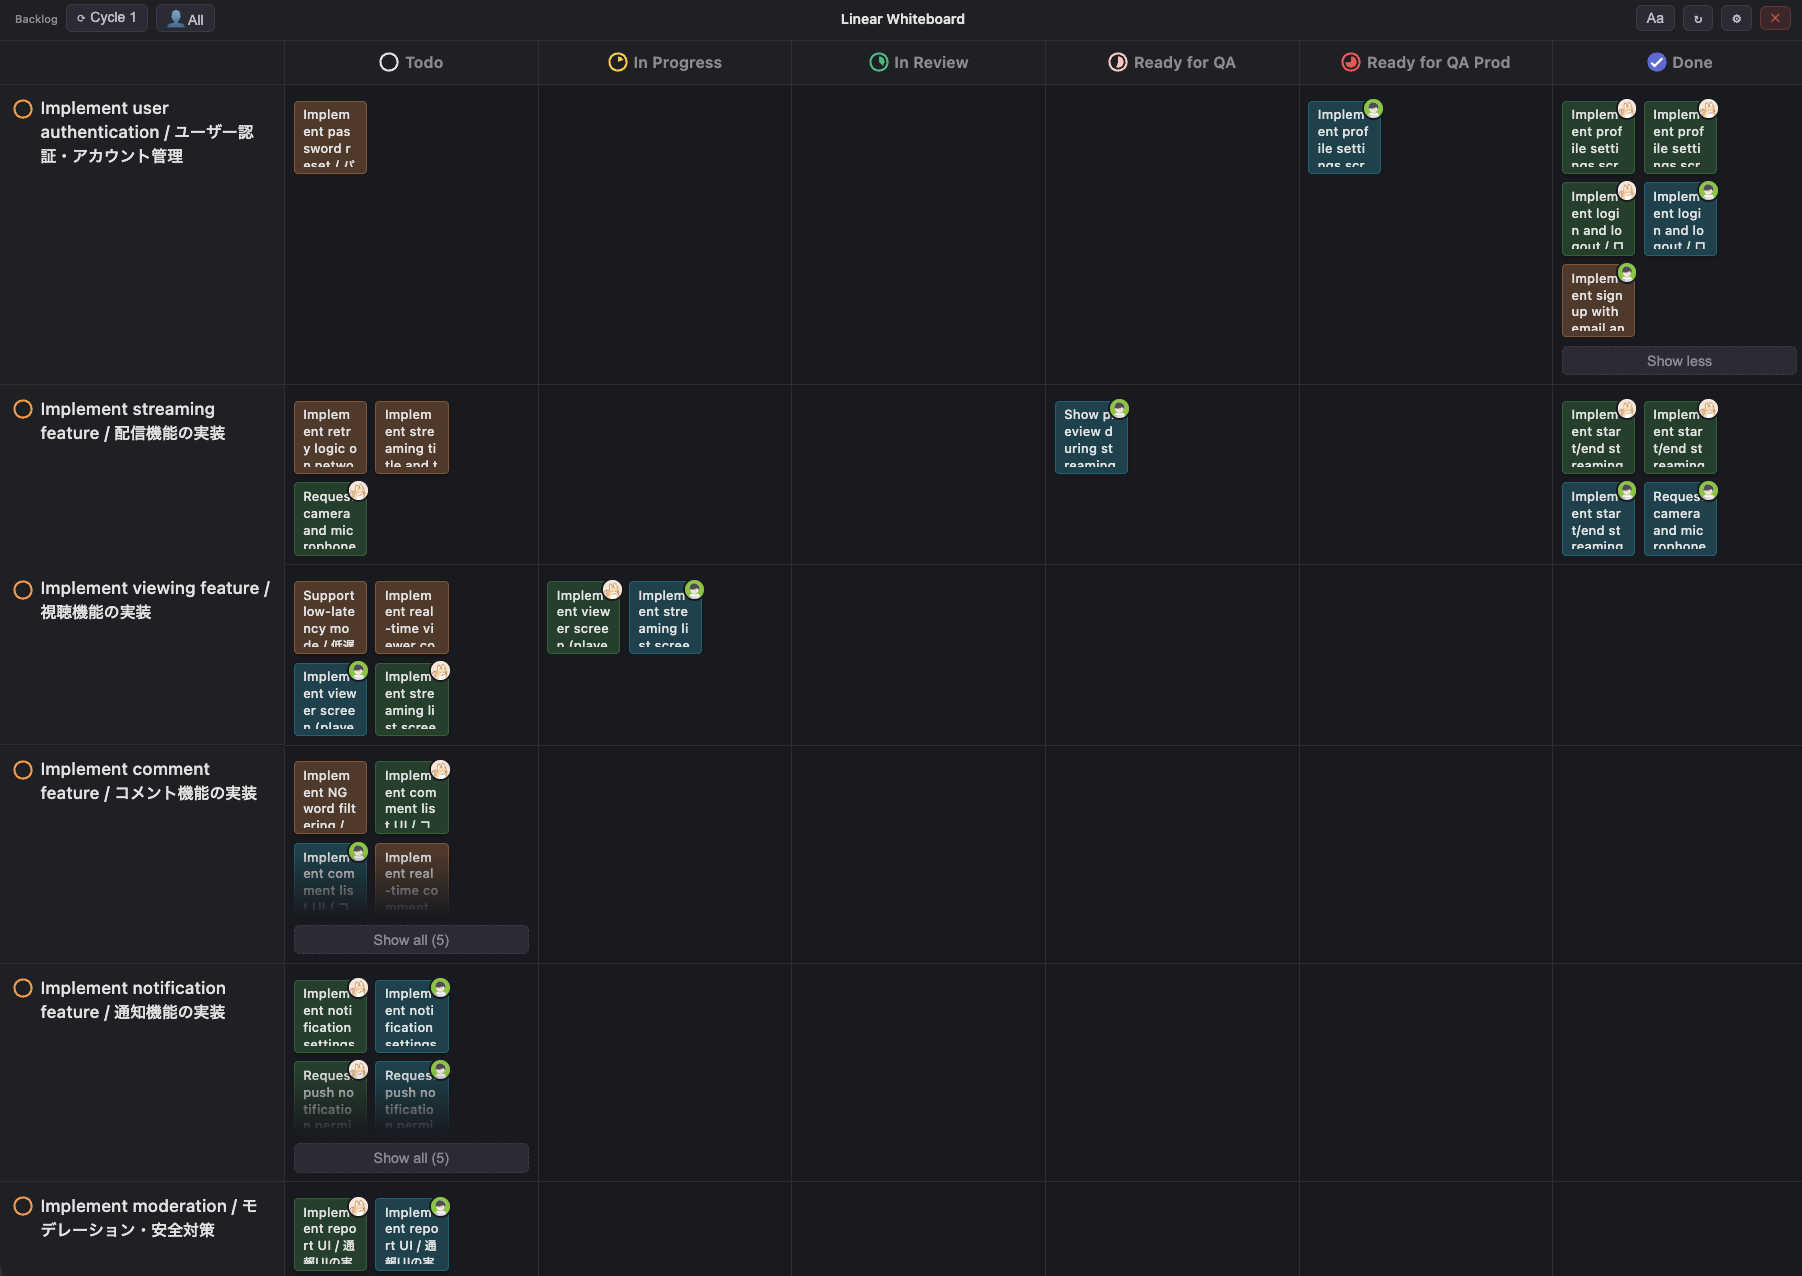
Task: Collapse Done cards with Show less
Action: (1678, 361)
